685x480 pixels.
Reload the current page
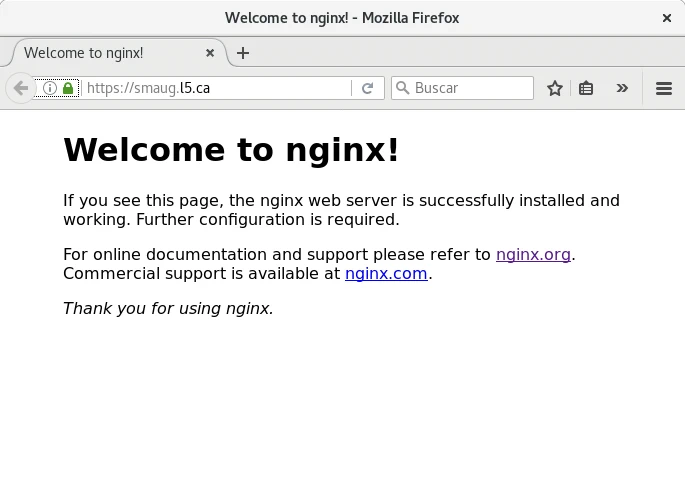coord(367,88)
